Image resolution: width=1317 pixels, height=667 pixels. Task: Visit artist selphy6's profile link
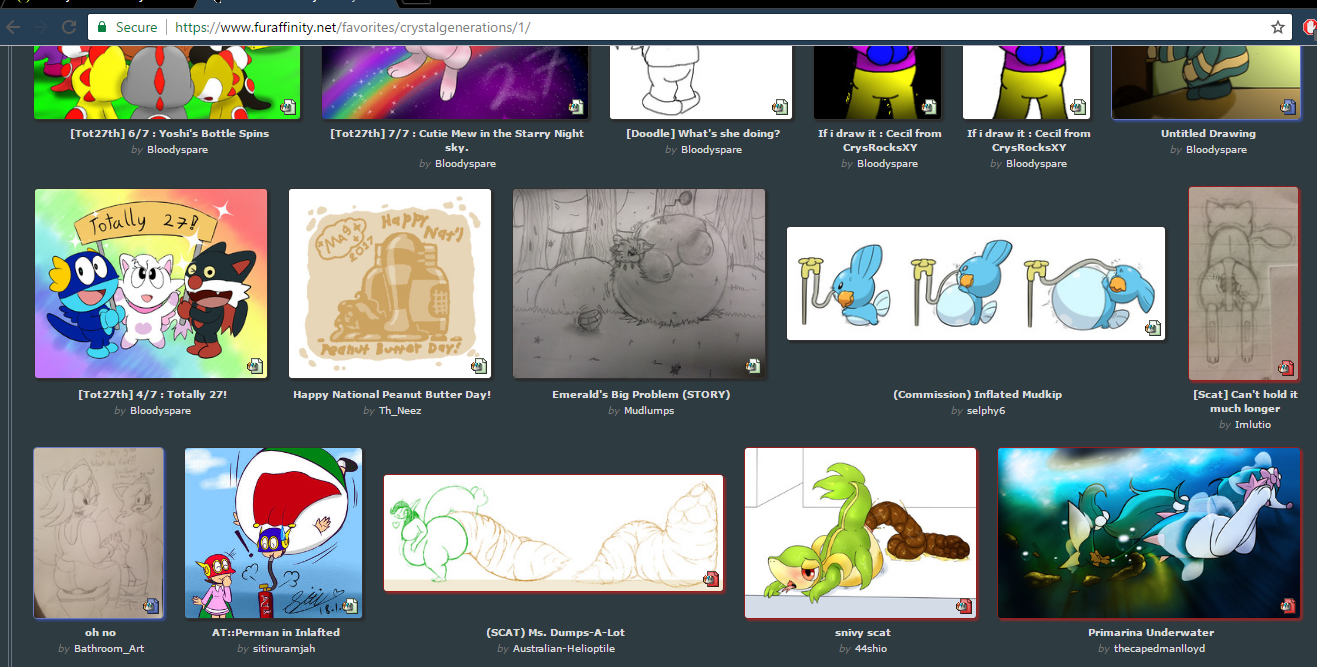[x=986, y=410]
